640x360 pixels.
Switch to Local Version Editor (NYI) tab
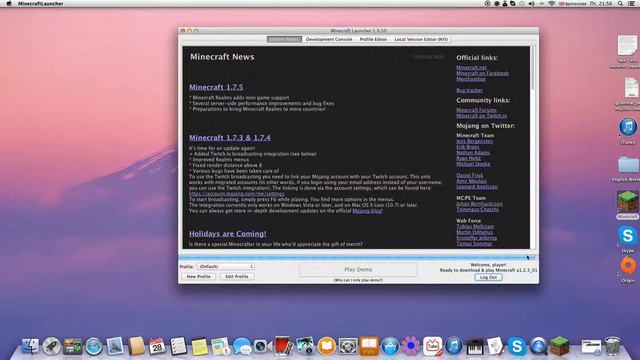(421, 39)
